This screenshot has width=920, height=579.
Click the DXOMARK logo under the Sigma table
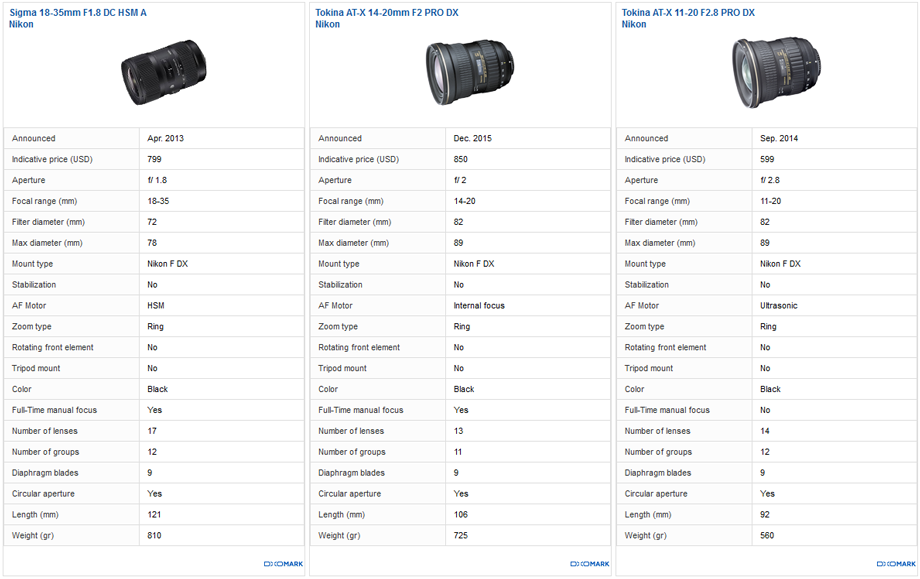[284, 564]
